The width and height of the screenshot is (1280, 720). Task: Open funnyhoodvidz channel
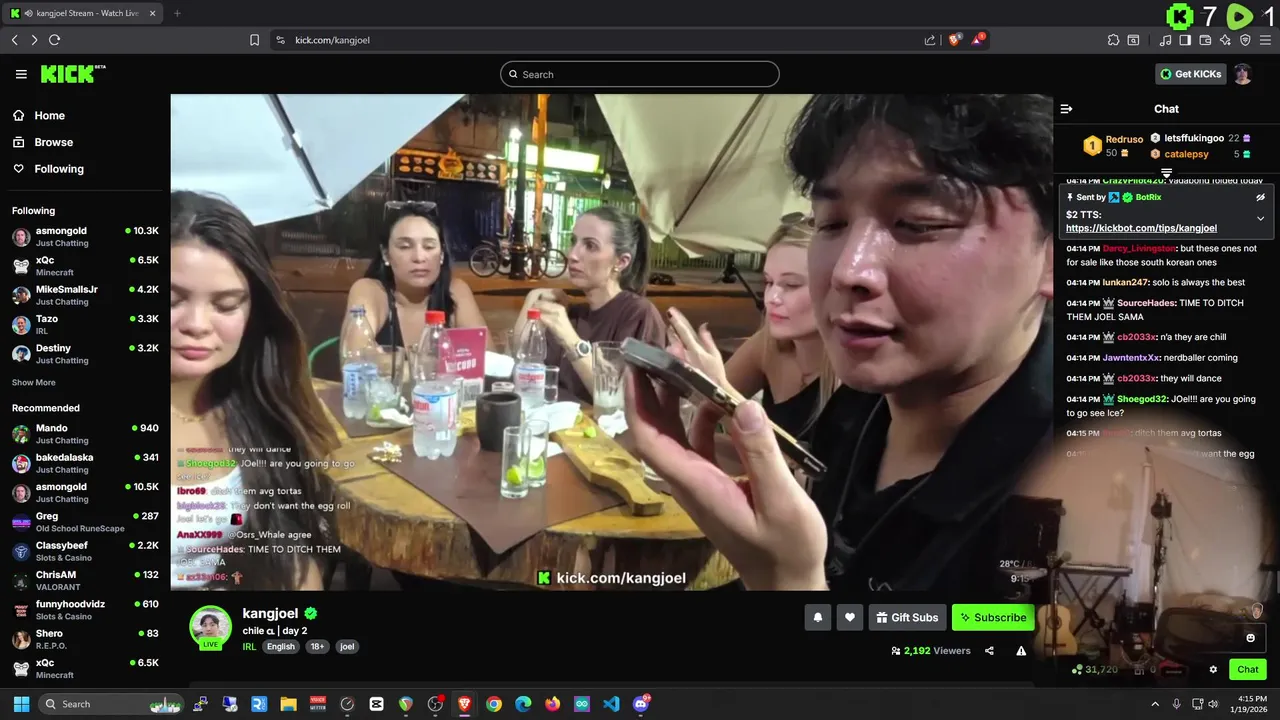85,610
